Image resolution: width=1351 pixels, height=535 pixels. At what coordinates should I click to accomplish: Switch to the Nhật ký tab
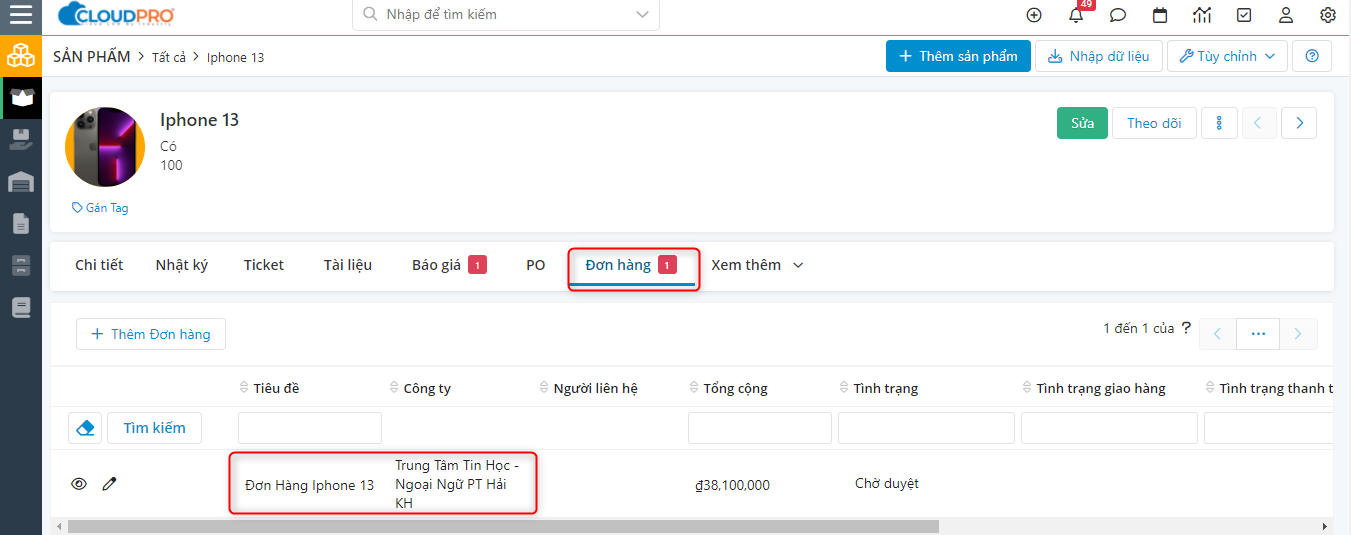coord(182,265)
